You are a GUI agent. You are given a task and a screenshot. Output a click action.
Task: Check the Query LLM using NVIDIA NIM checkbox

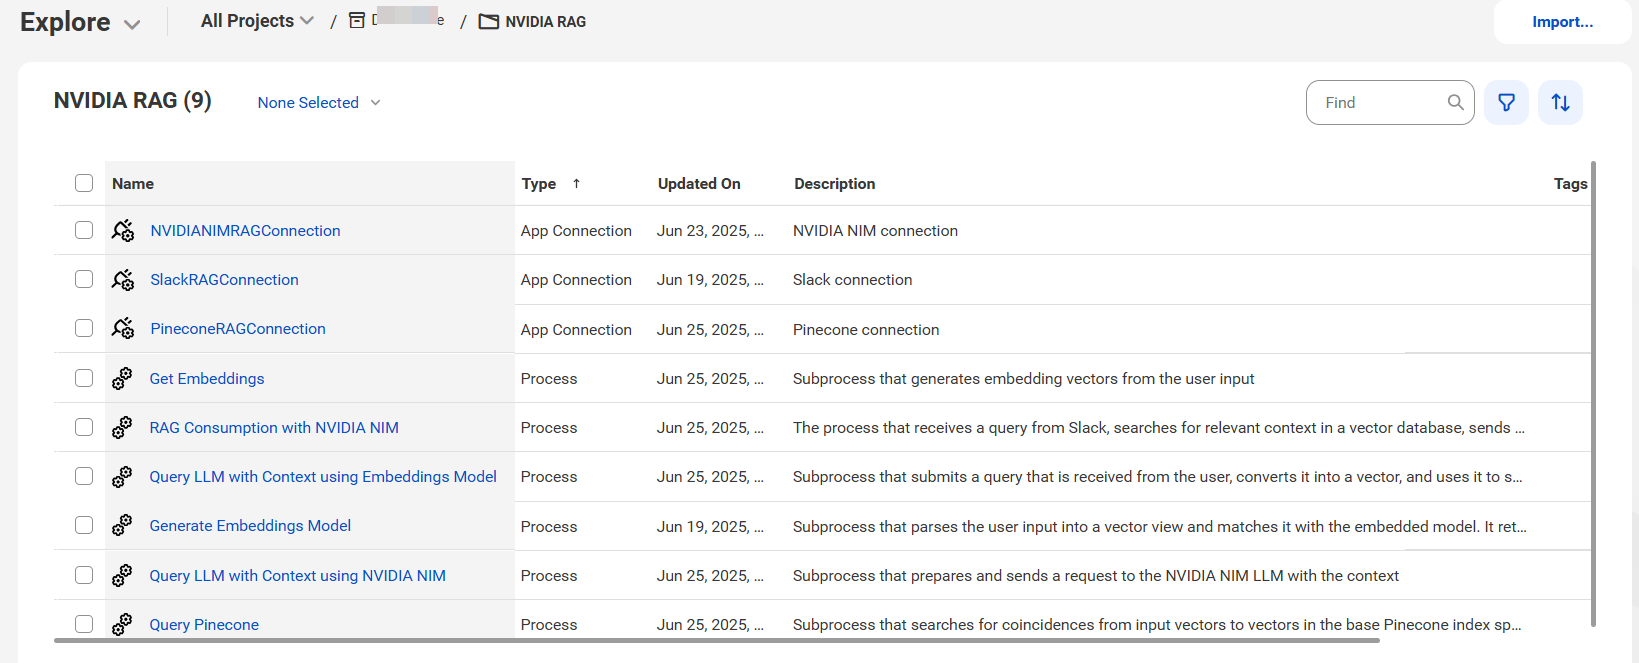pos(84,575)
